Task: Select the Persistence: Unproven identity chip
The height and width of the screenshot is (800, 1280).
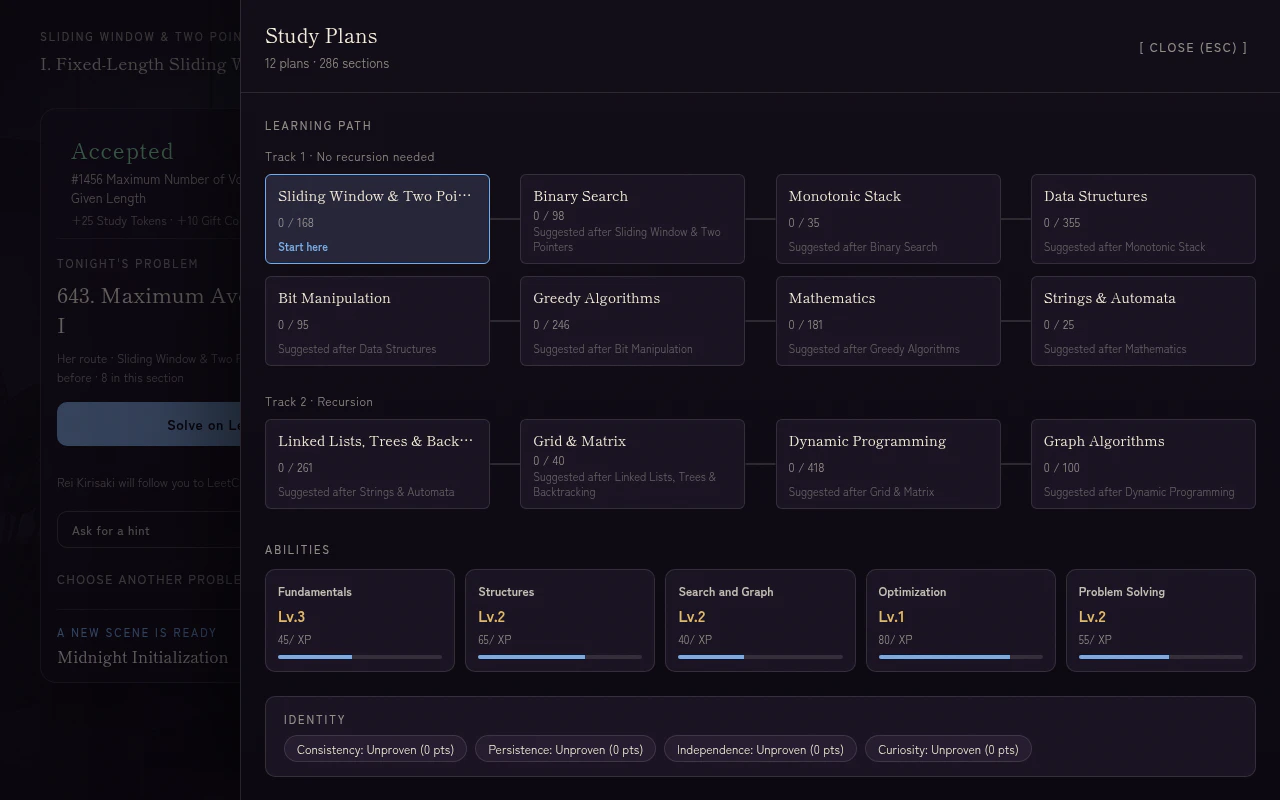Action: (x=566, y=749)
